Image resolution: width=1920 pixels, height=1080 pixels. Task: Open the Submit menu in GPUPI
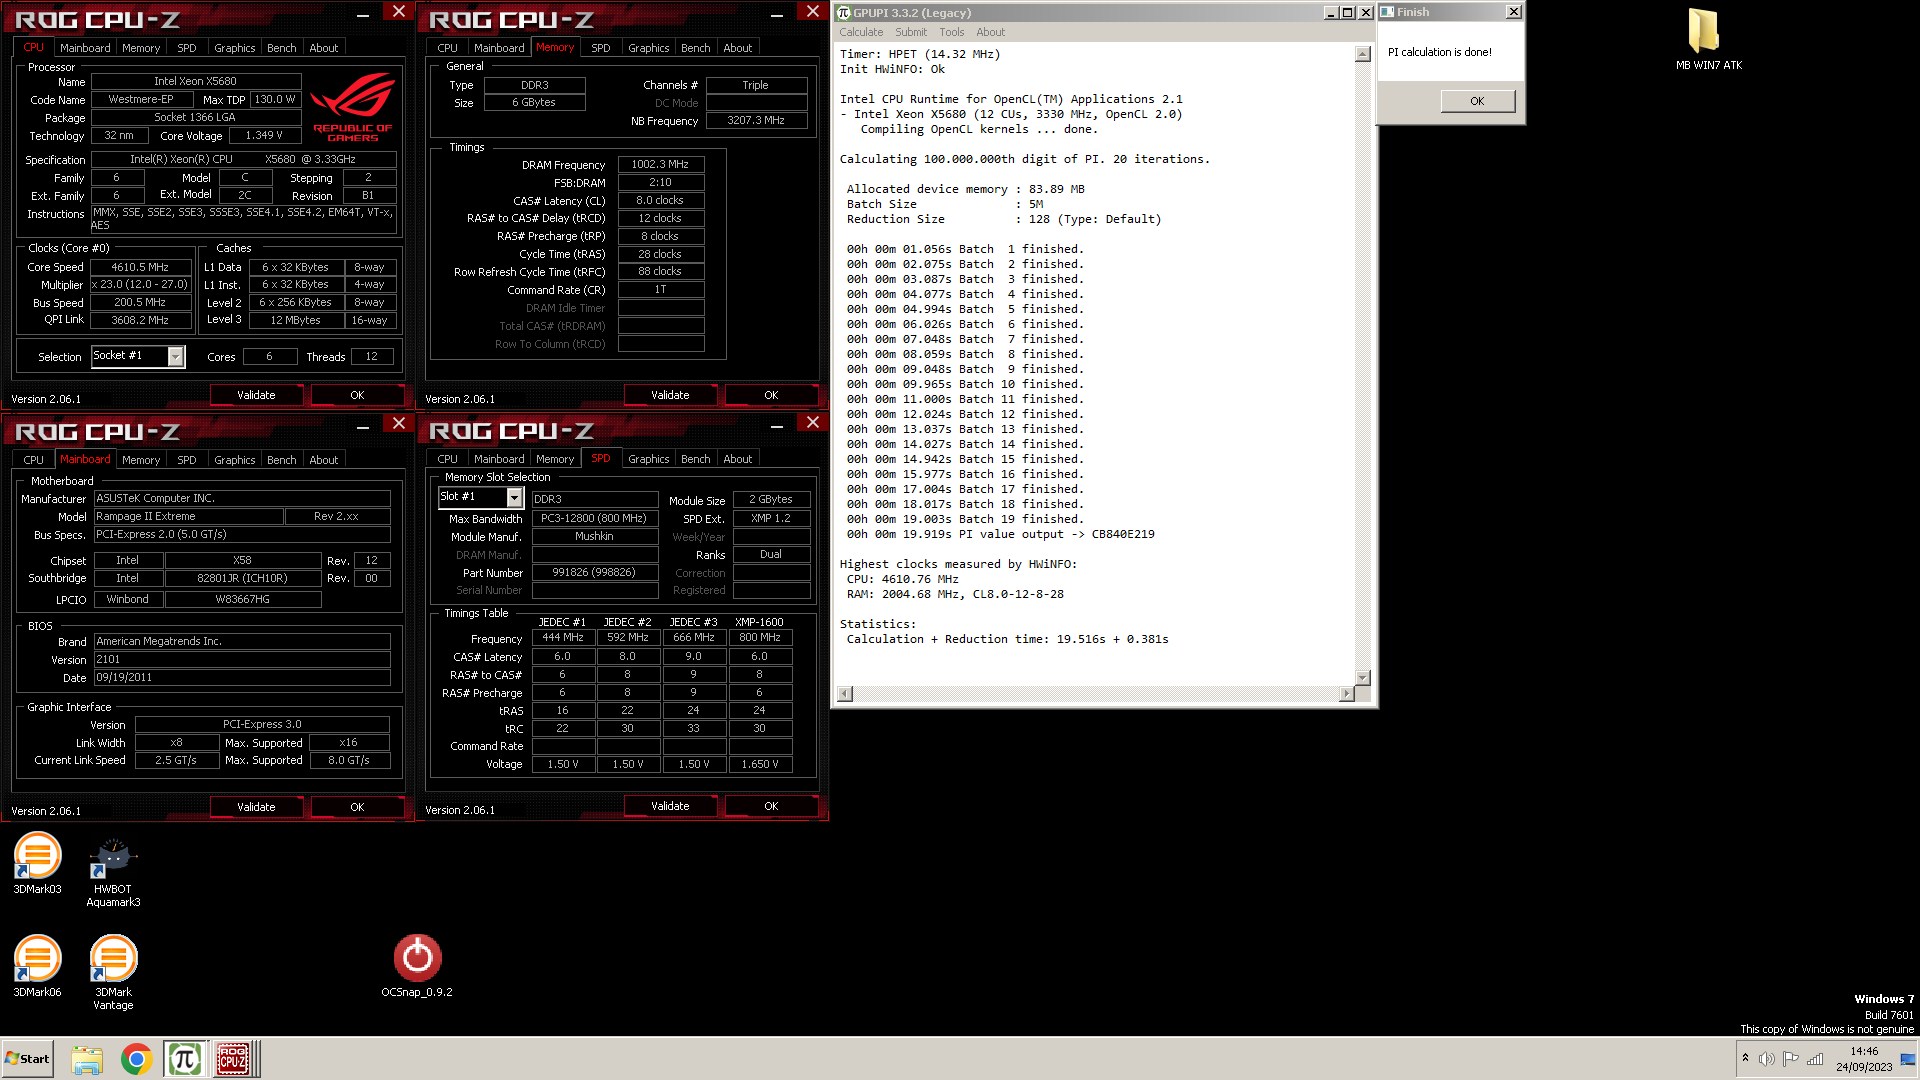pyautogui.click(x=911, y=32)
